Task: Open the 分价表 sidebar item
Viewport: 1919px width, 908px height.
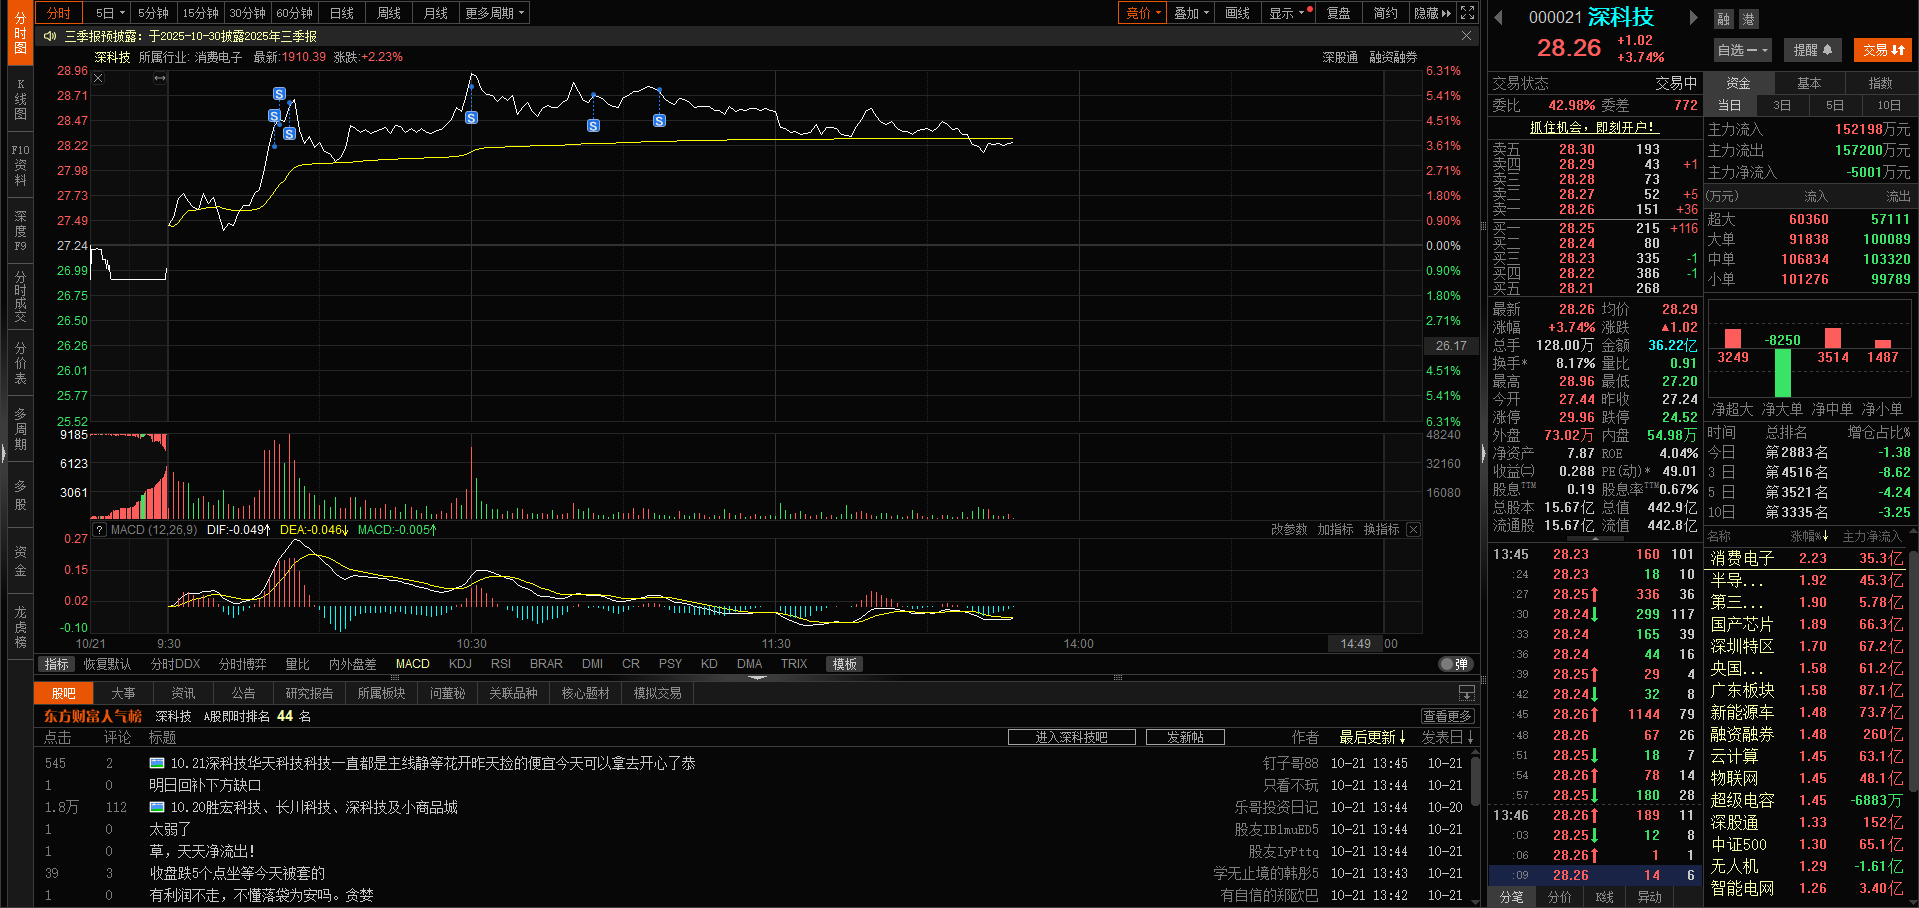Action: click(x=20, y=362)
